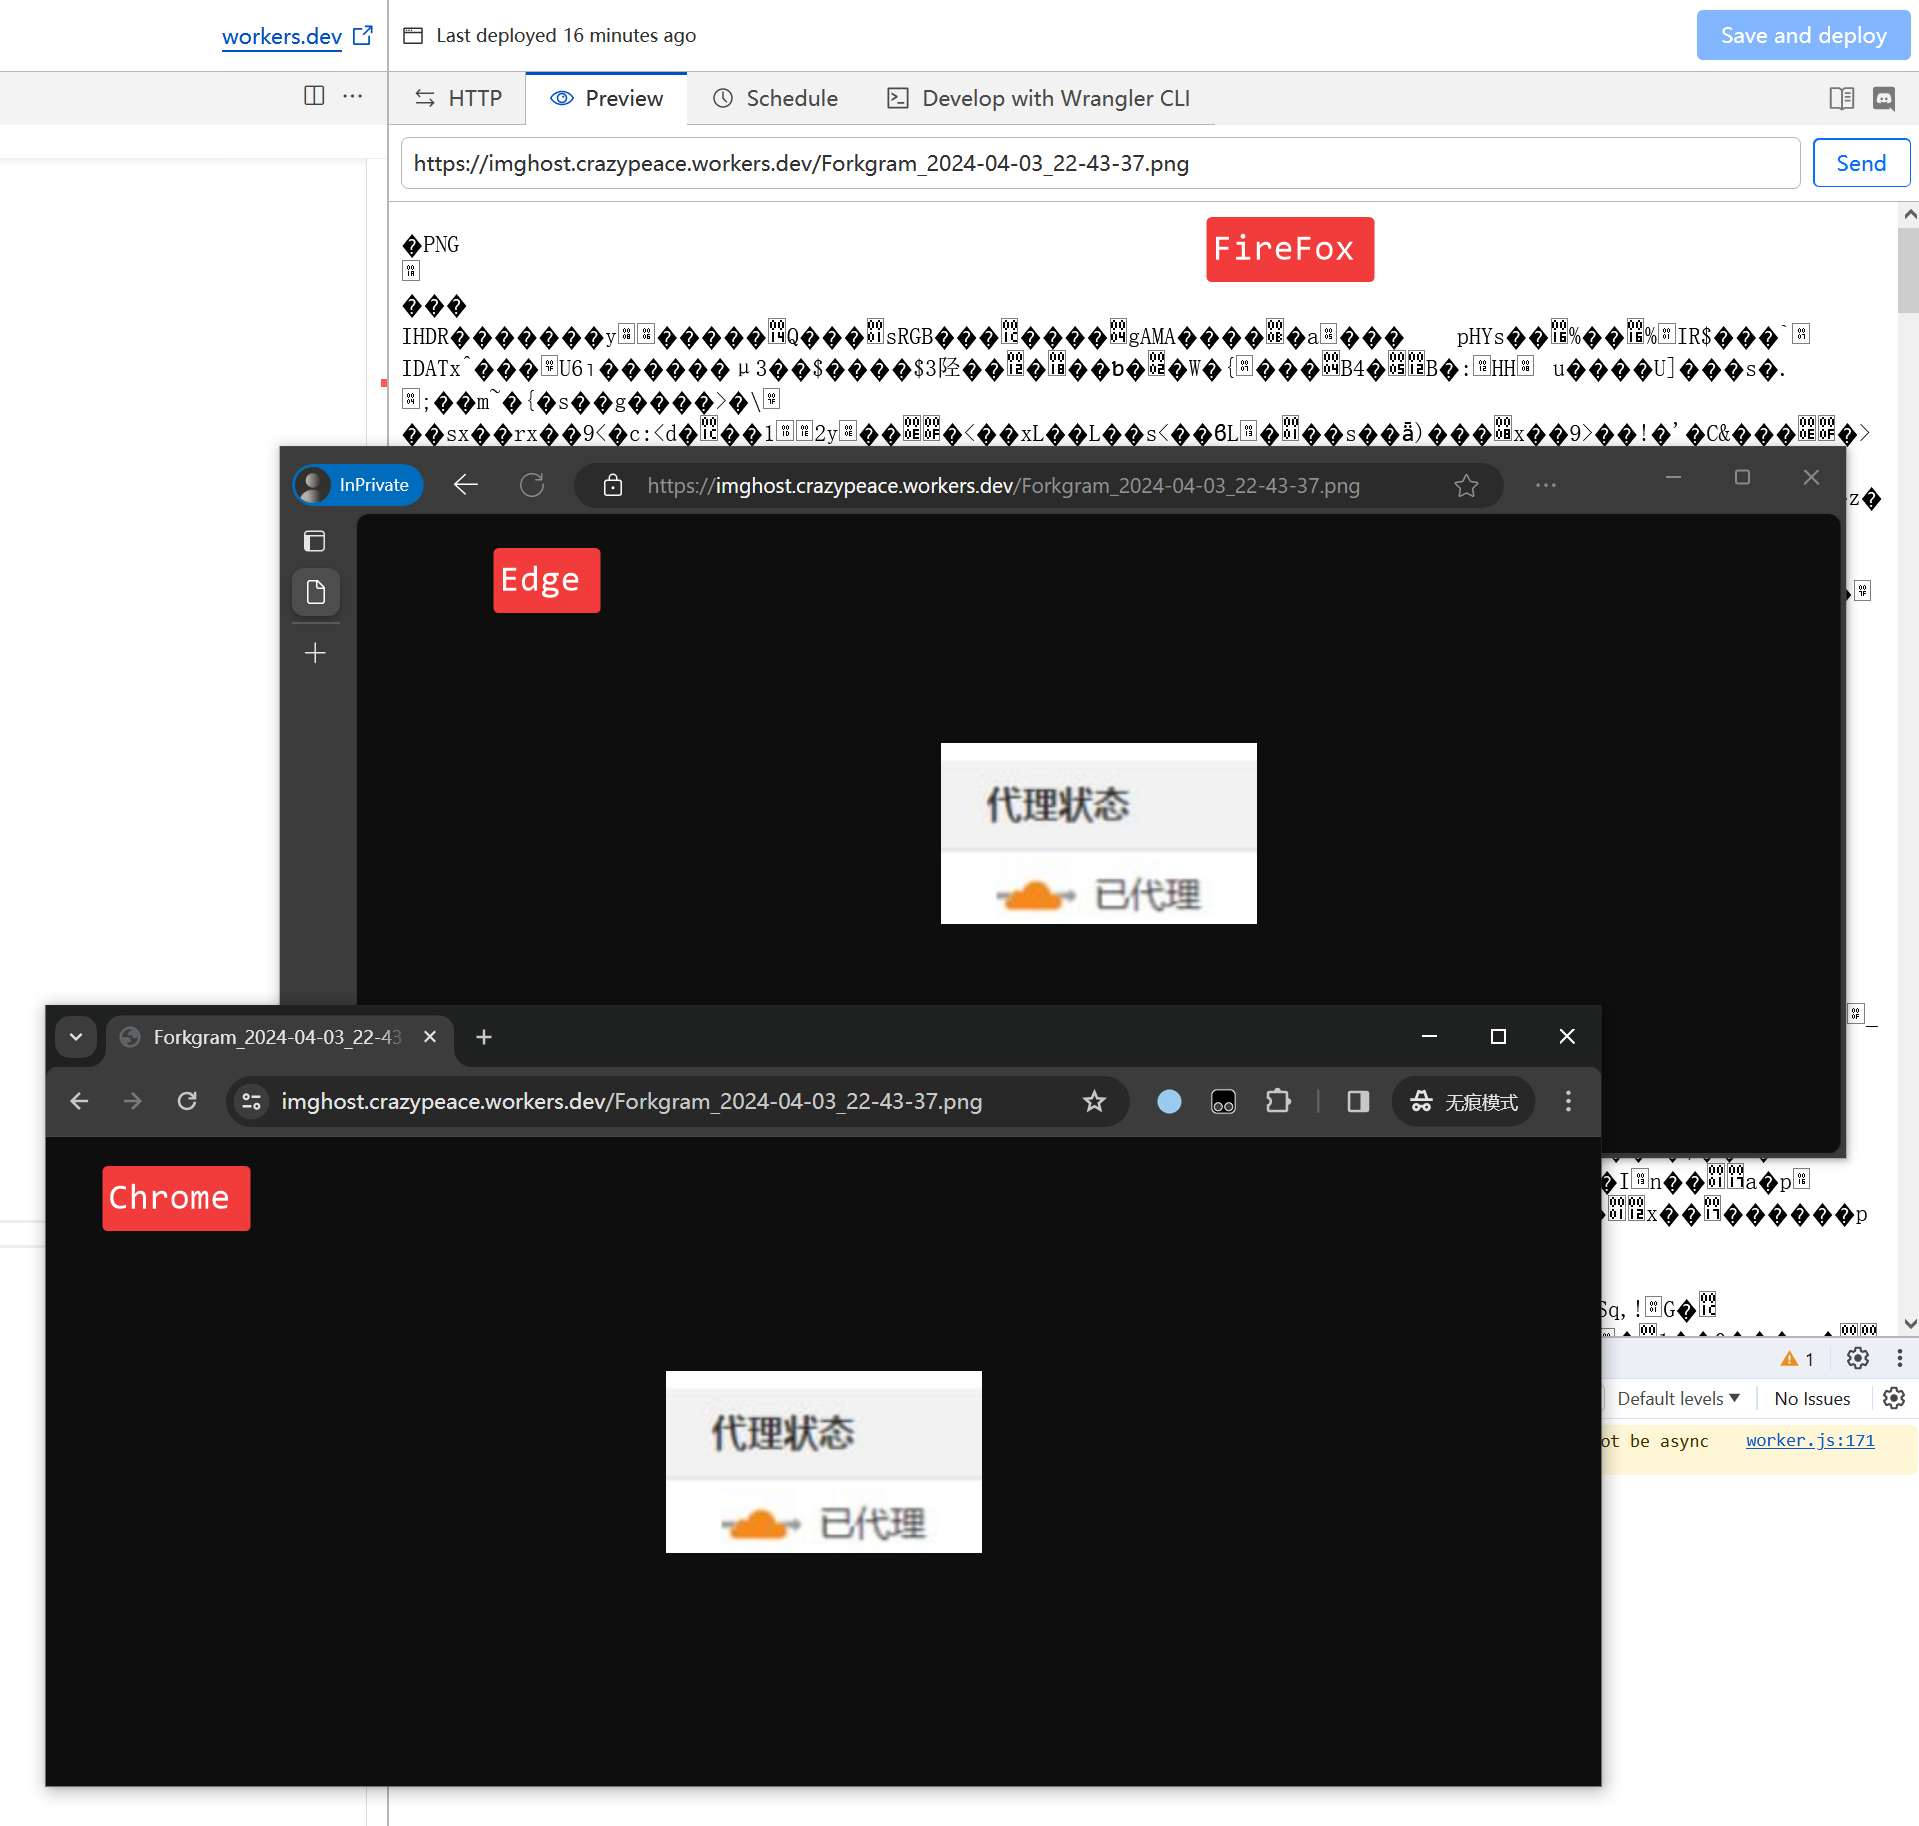Screen dimensions: 1919x1826
Task: Click the preview URL input field
Action: (x=1100, y=163)
